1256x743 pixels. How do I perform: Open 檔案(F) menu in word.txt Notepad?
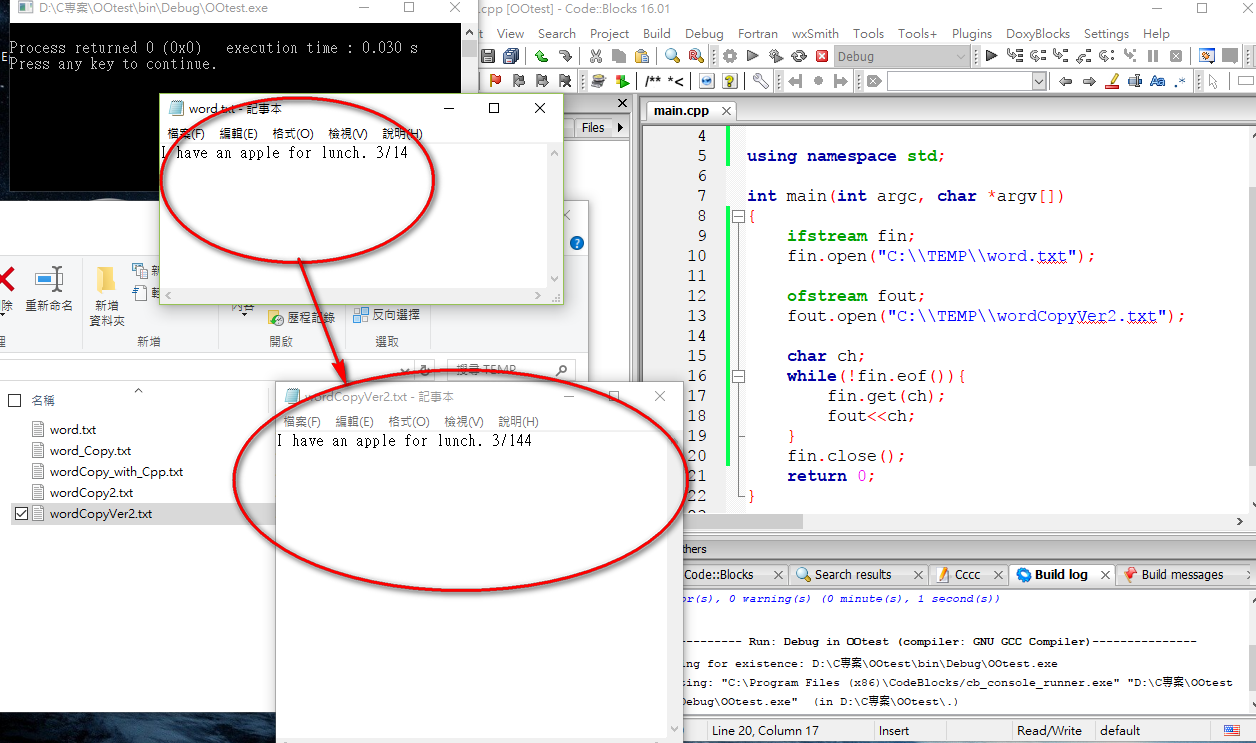click(x=186, y=134)
